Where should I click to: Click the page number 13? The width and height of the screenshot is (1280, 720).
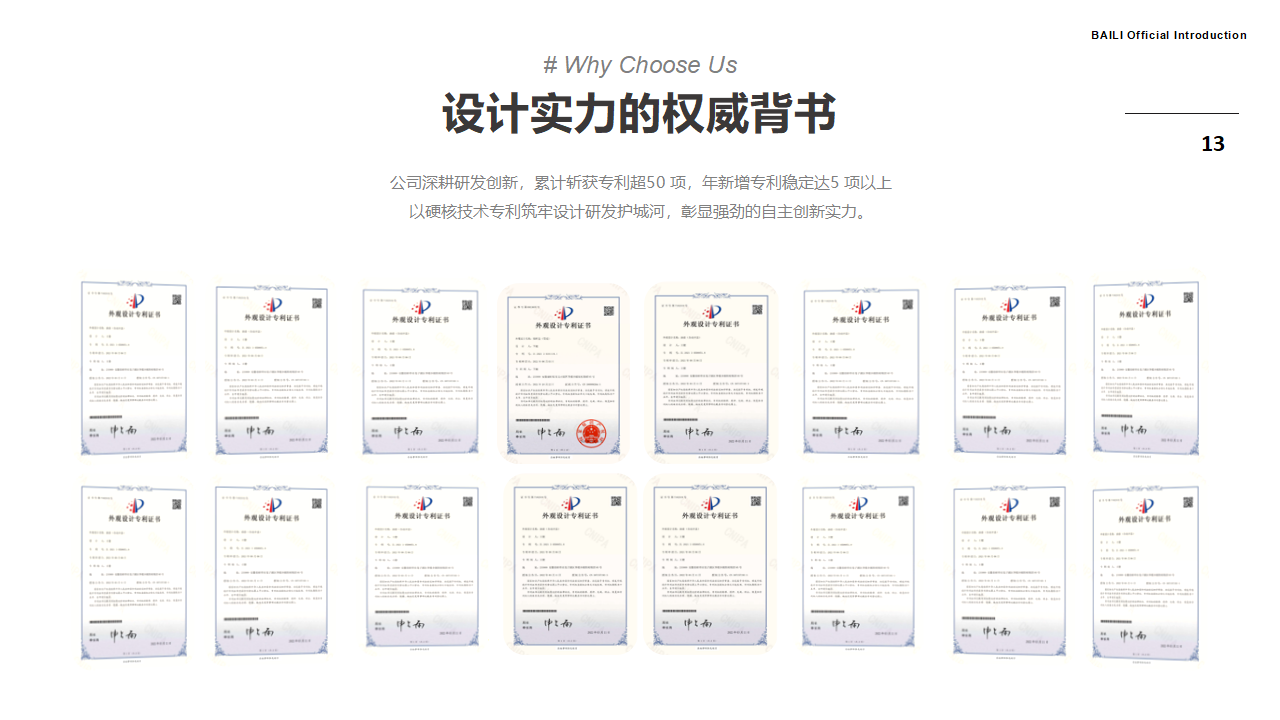1212,145
